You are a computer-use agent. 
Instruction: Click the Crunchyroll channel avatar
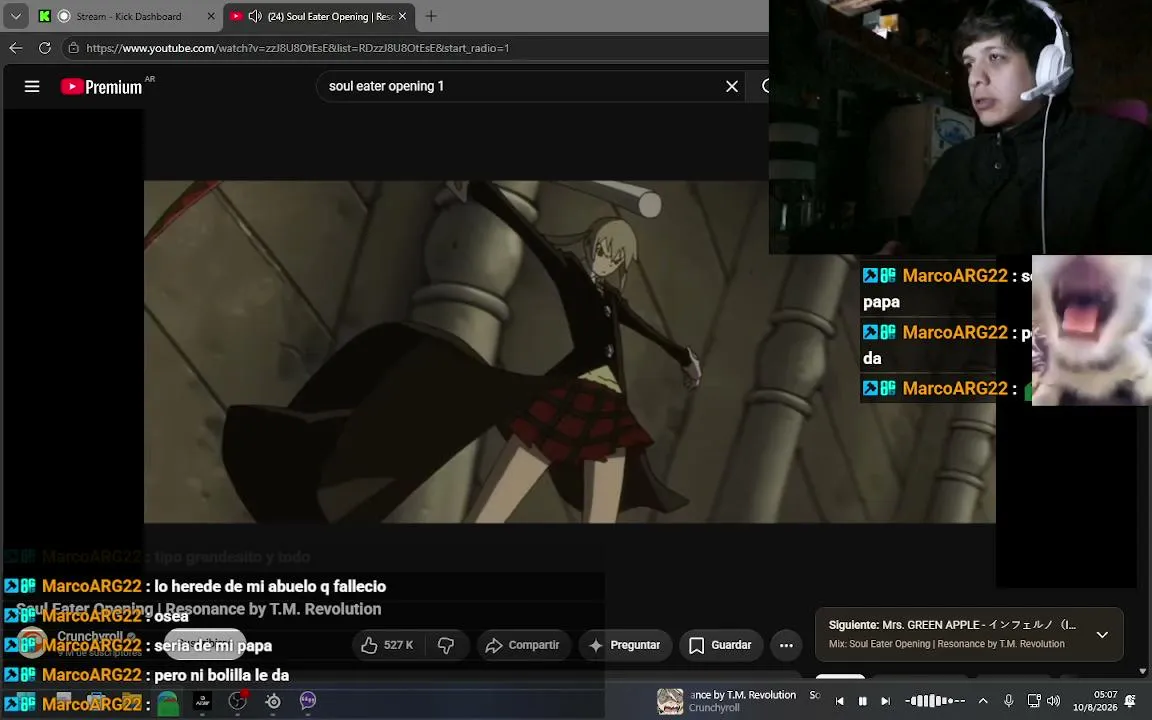pos(31,642)
